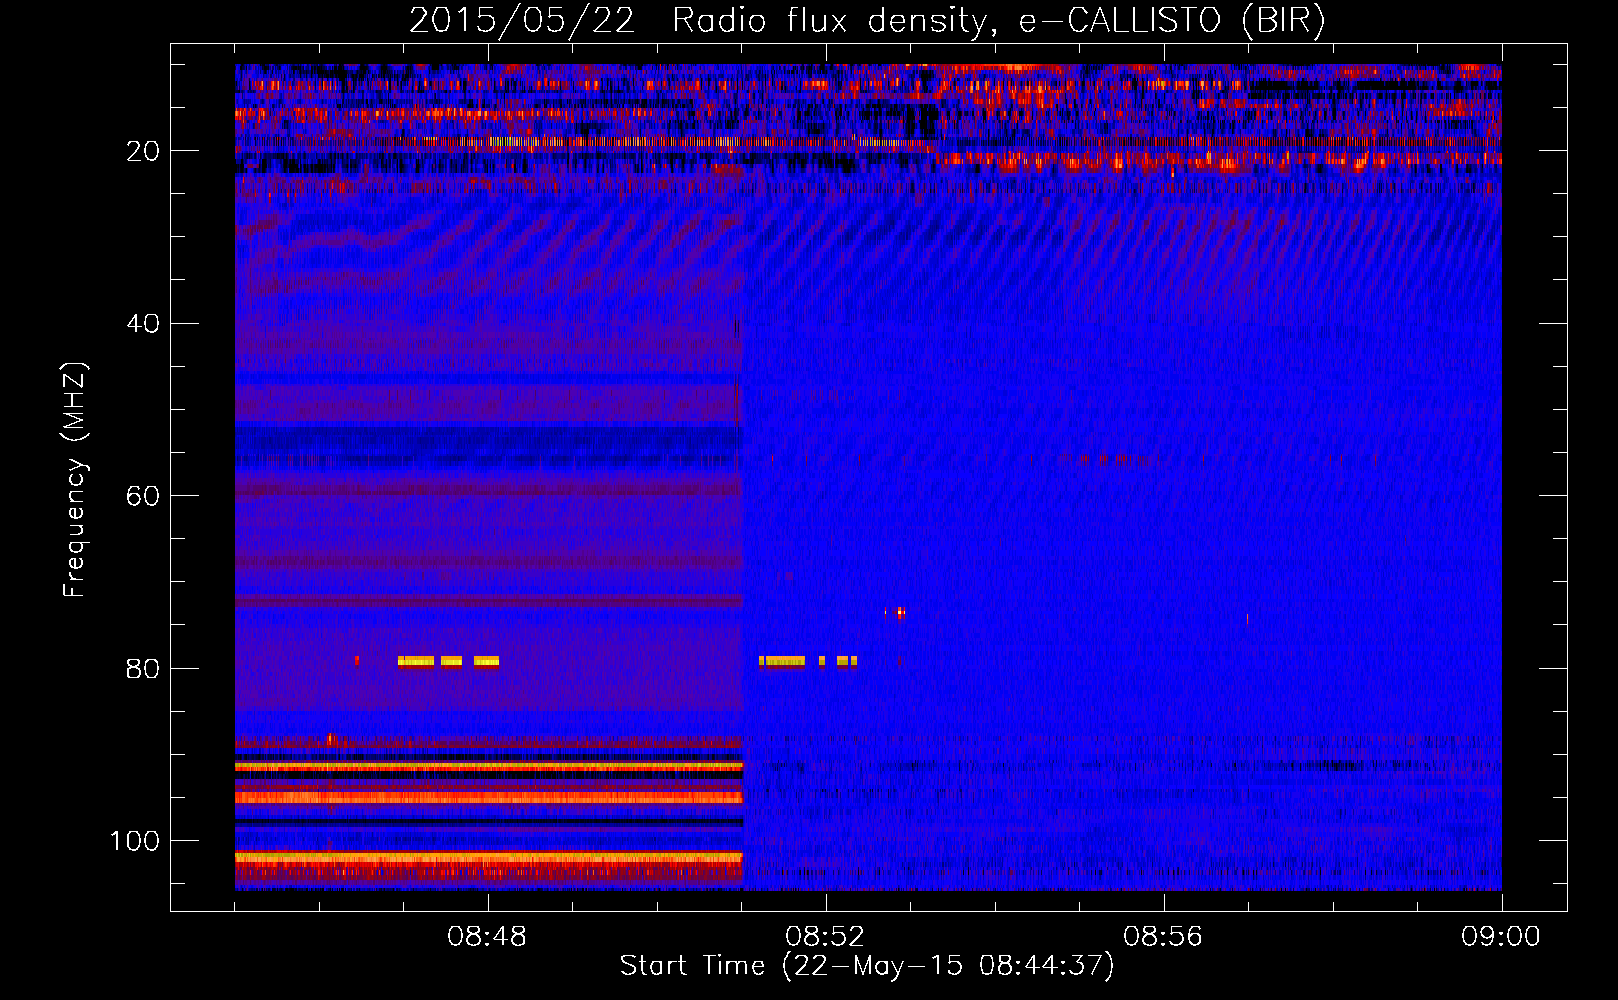Click the plot title text 'Radio flux density, e-CALLISTO (BIR)'

point(998,21)
